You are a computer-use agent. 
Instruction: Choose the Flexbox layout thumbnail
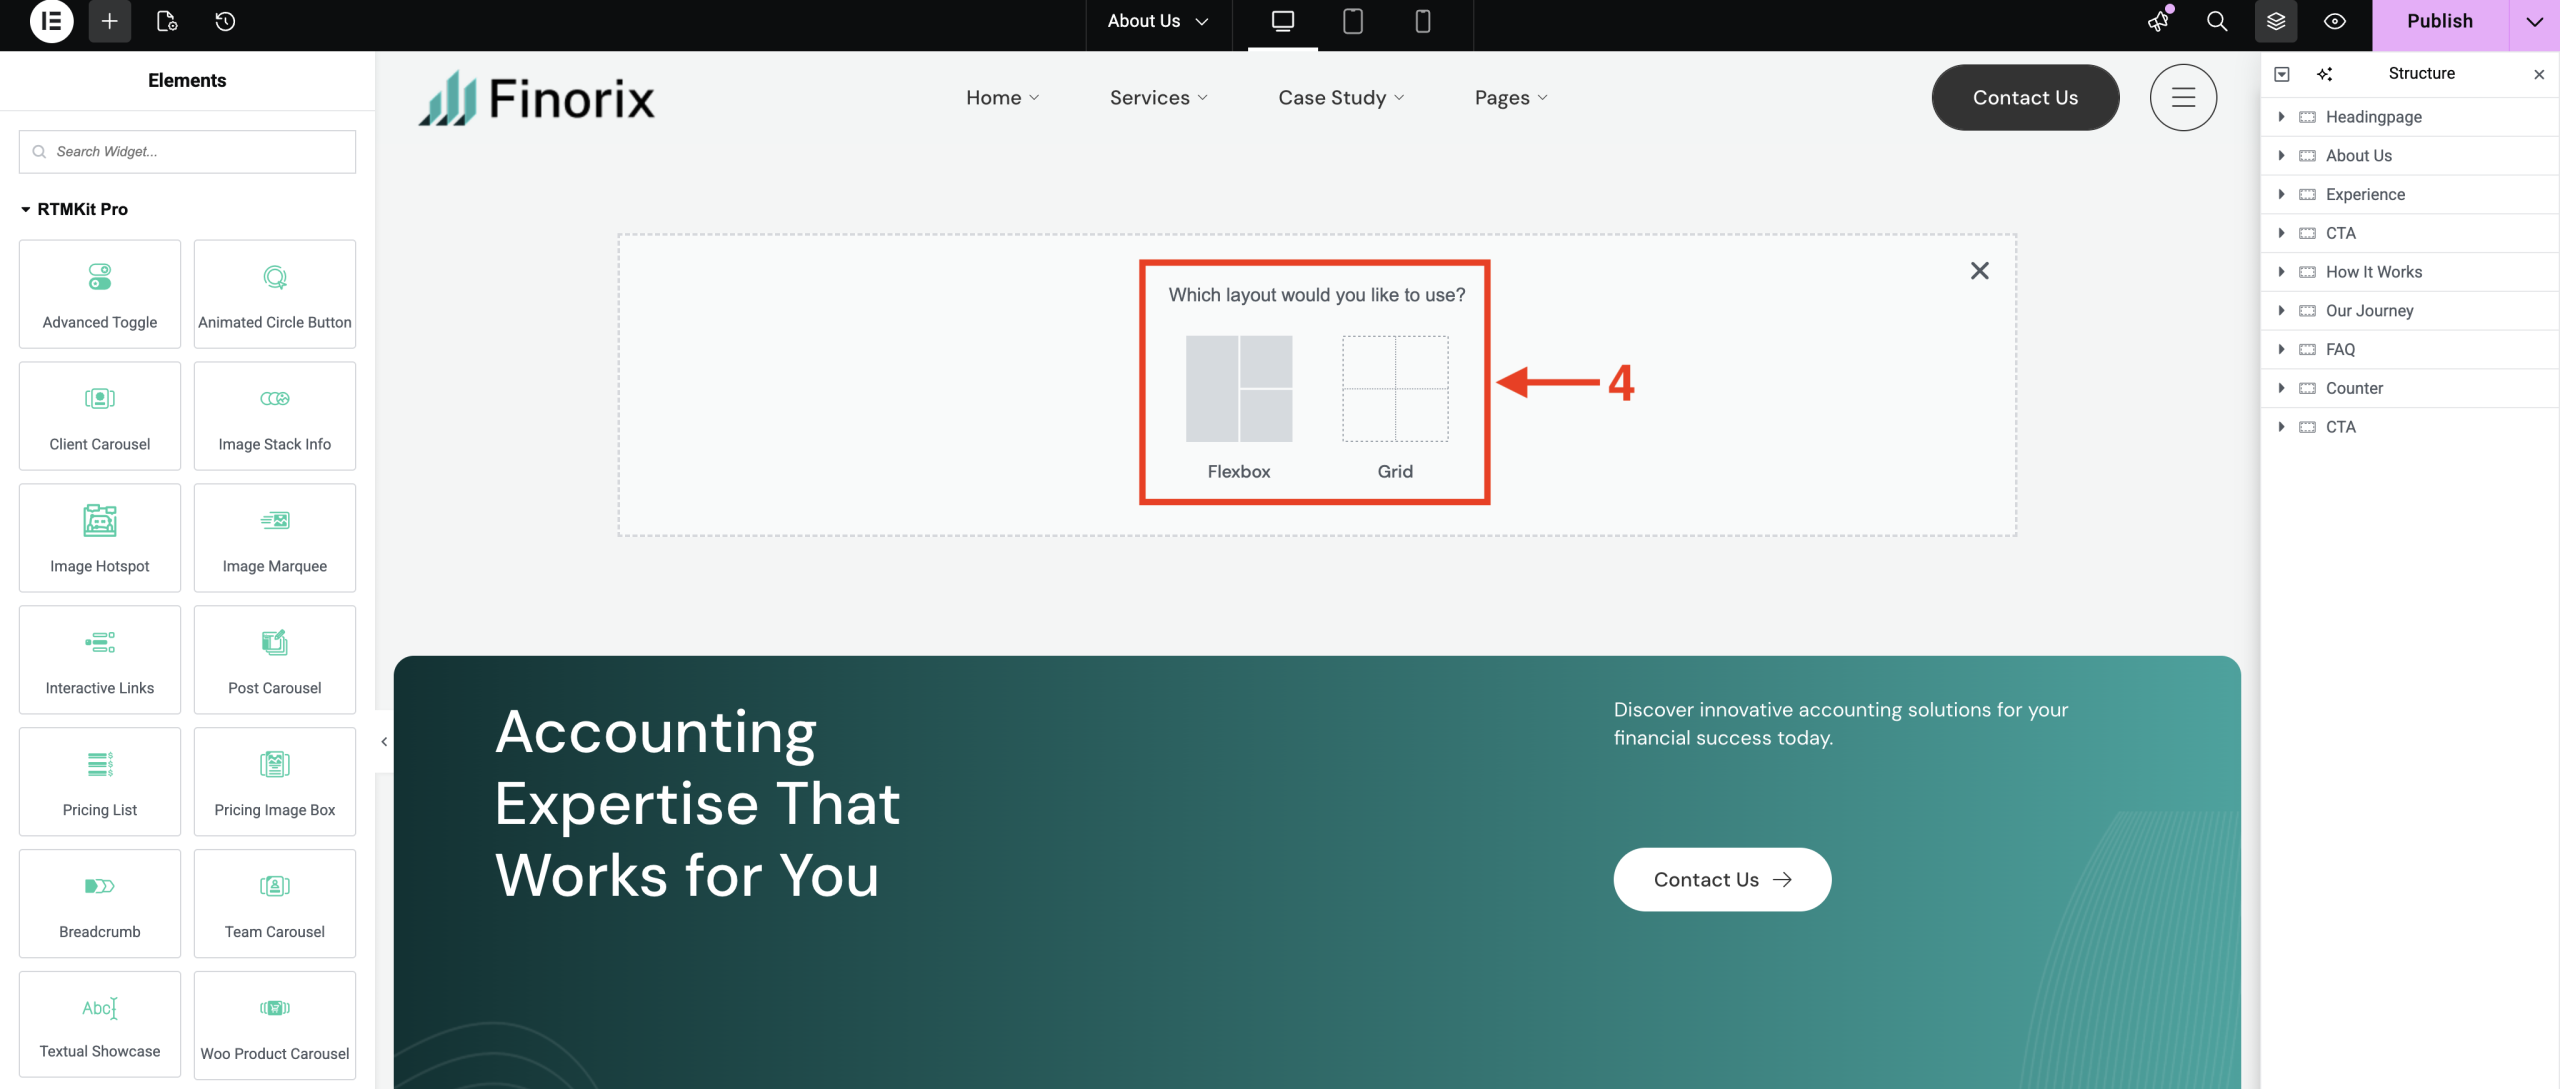coord(1238,389)
